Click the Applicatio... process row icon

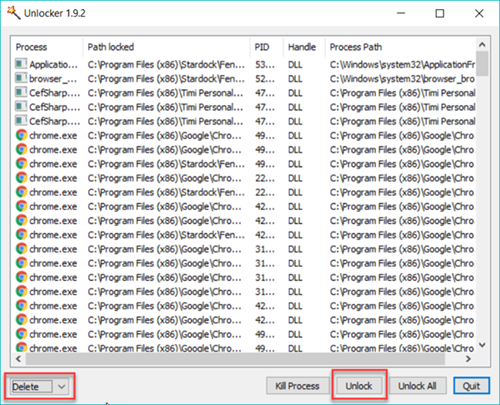(21, 64)
